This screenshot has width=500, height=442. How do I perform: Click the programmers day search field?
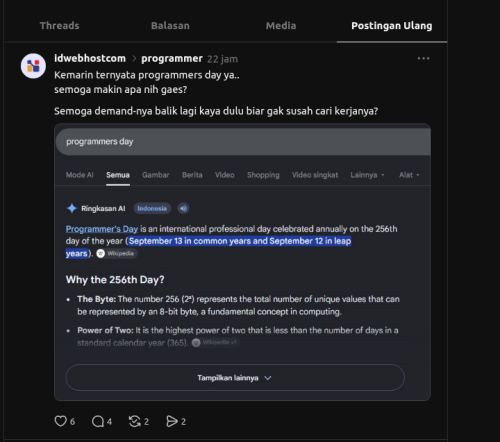[x=243, y=142]
